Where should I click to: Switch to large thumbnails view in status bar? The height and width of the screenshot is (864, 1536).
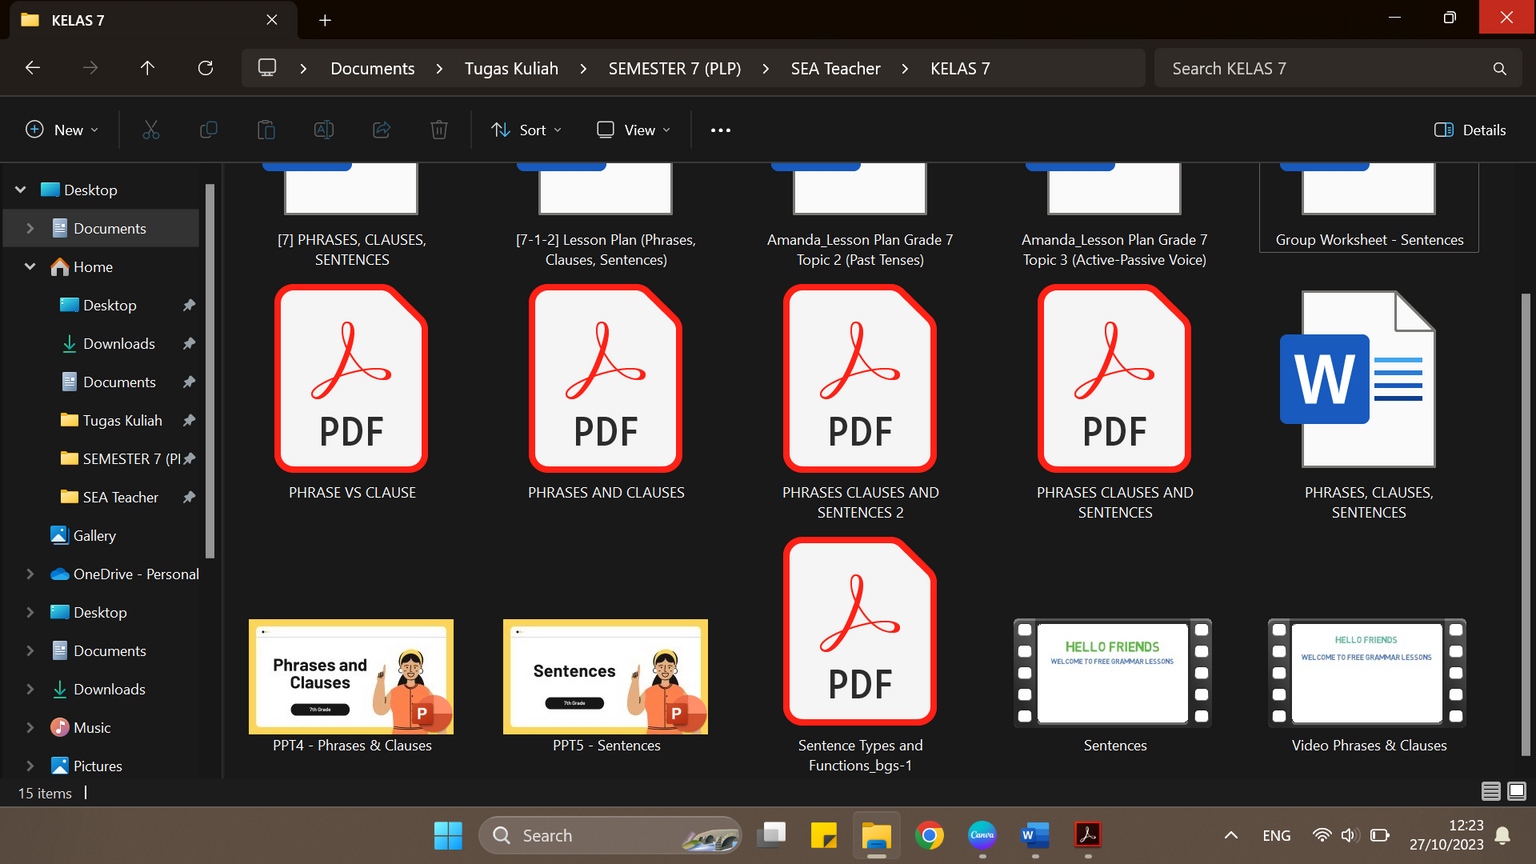click(1517, 792)
